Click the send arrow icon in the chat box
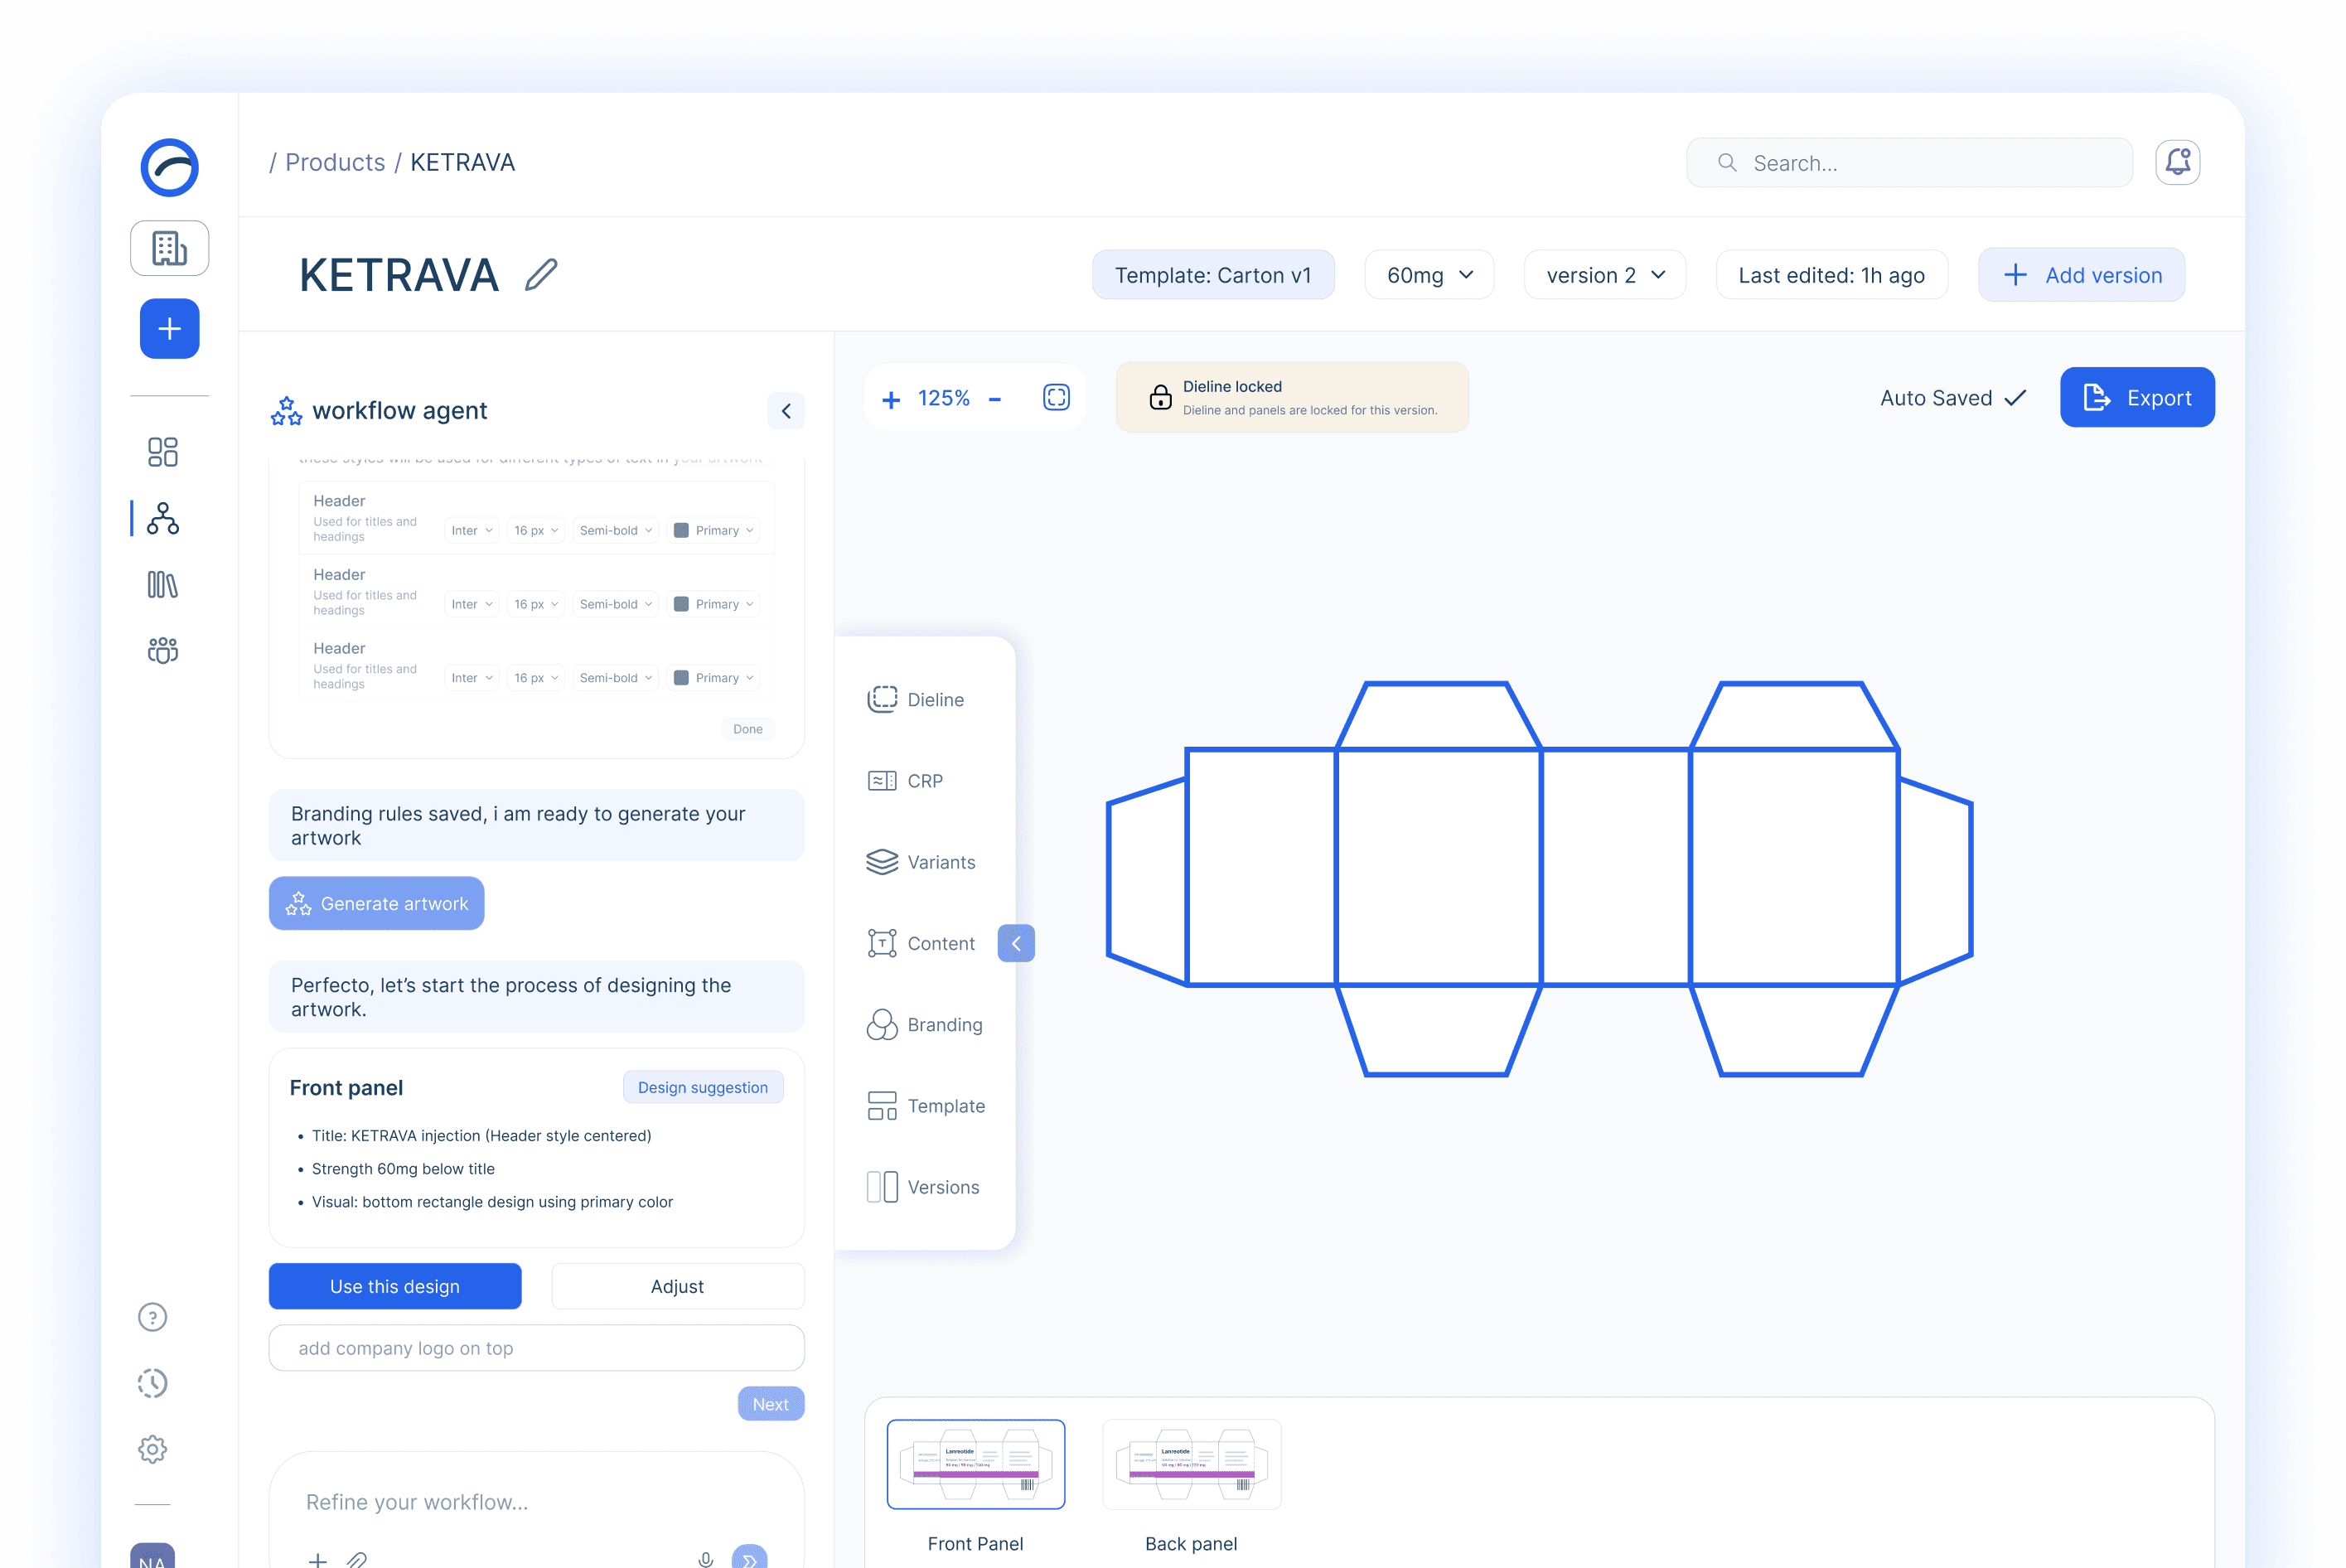 point(749,1558)
